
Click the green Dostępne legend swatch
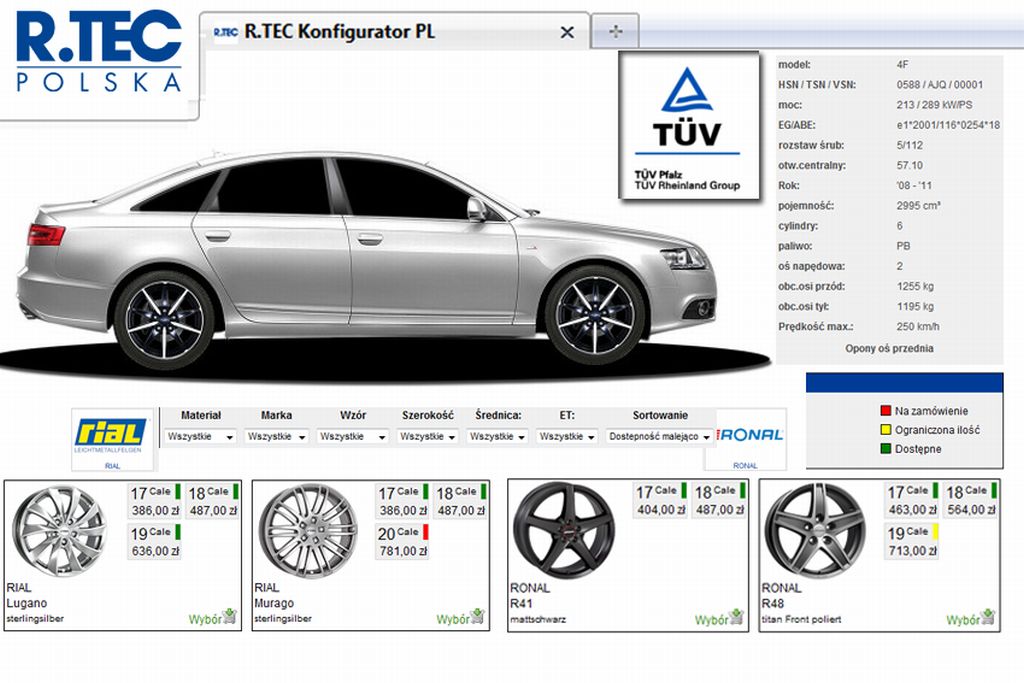pos(886,449)
